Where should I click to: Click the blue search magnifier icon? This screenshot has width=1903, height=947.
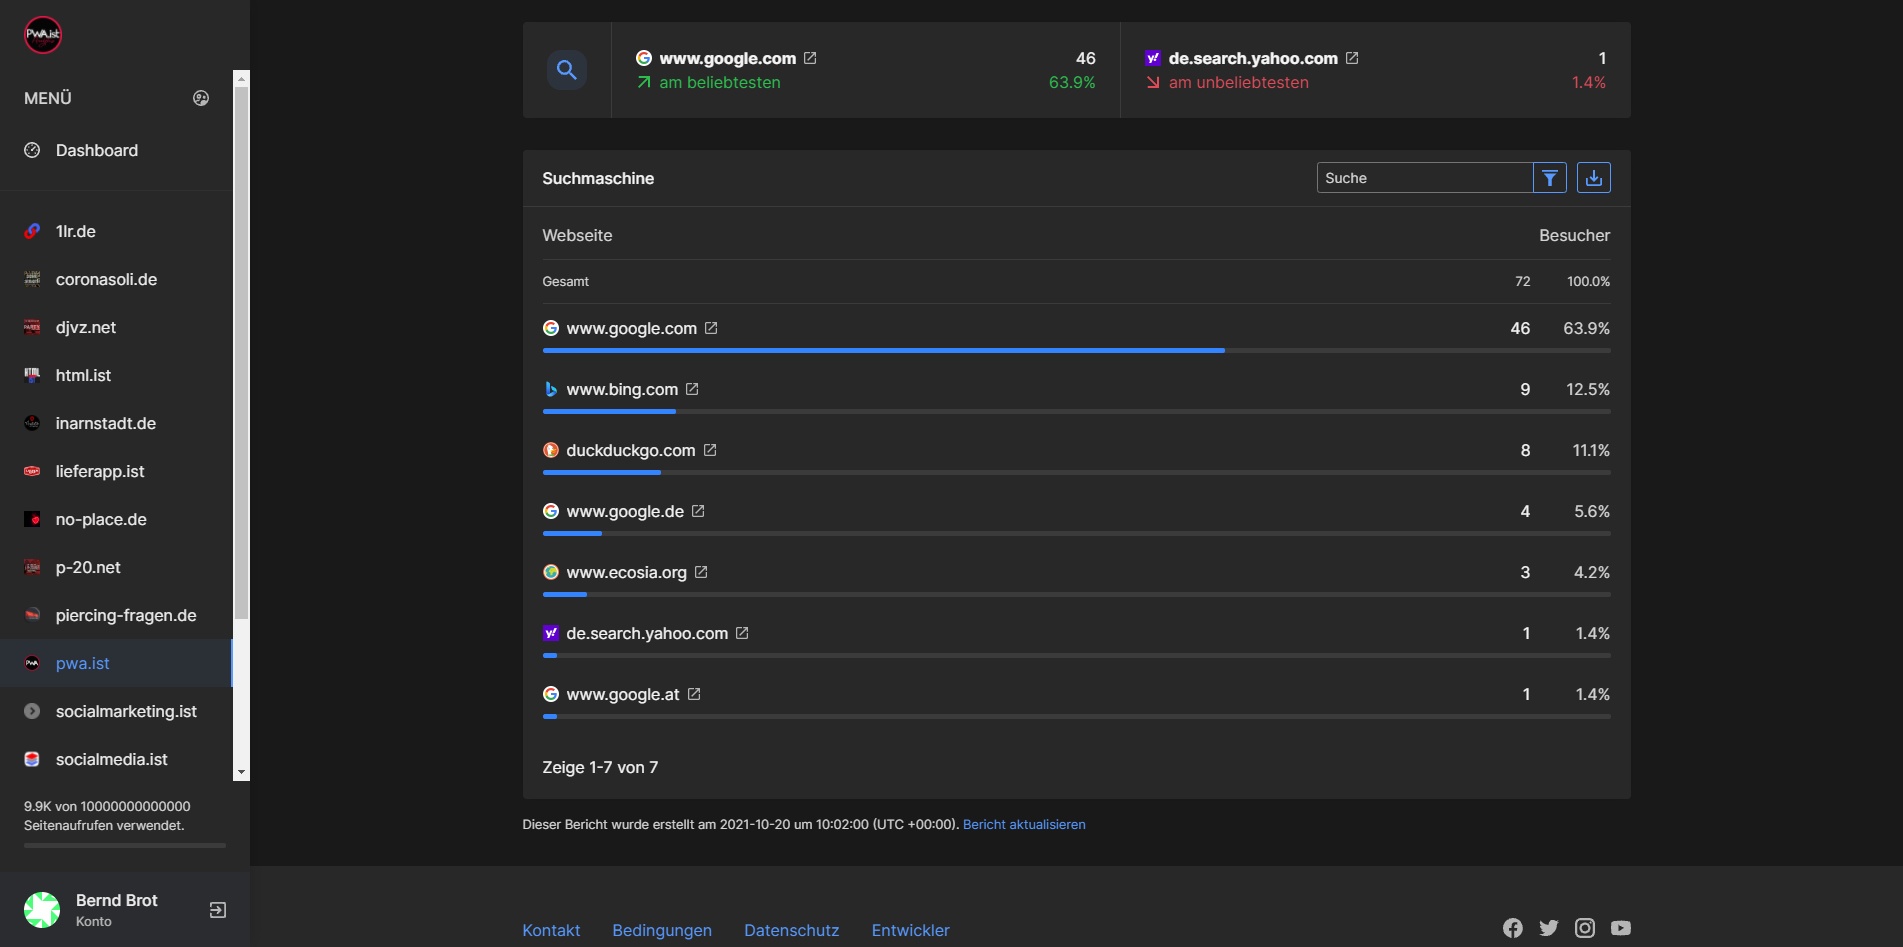click(x=566, y=70)
